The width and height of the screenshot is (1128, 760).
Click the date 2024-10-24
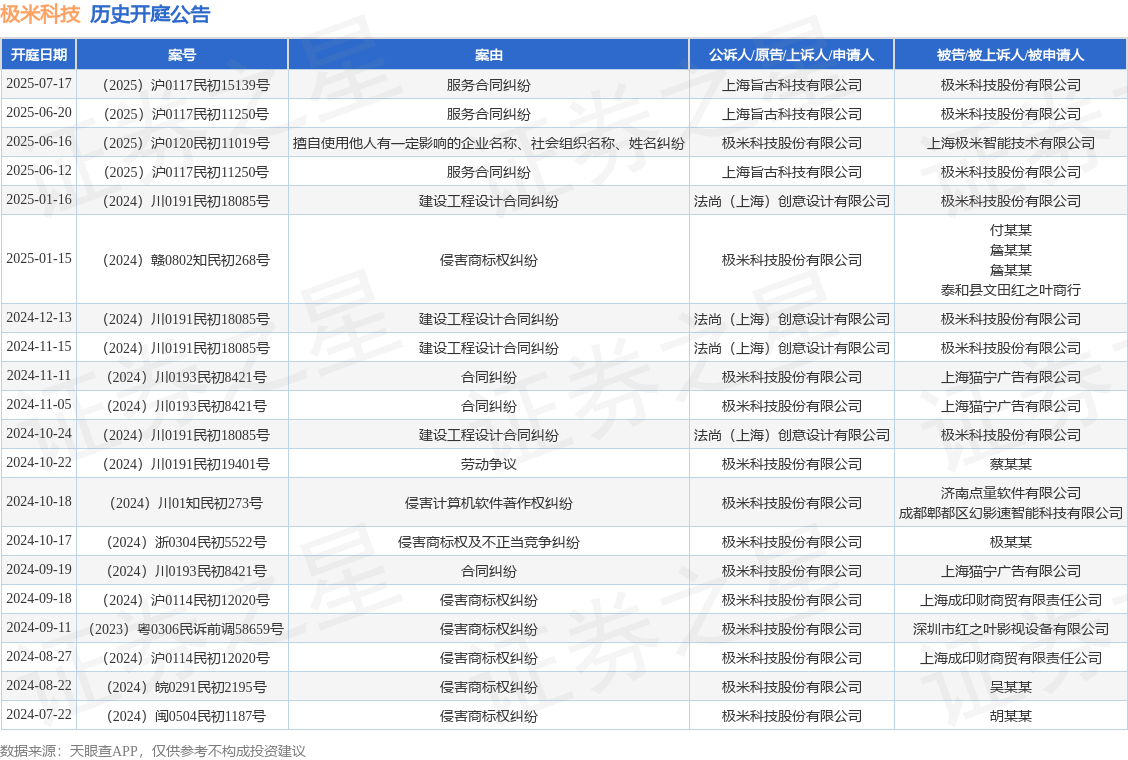(39, 433)
